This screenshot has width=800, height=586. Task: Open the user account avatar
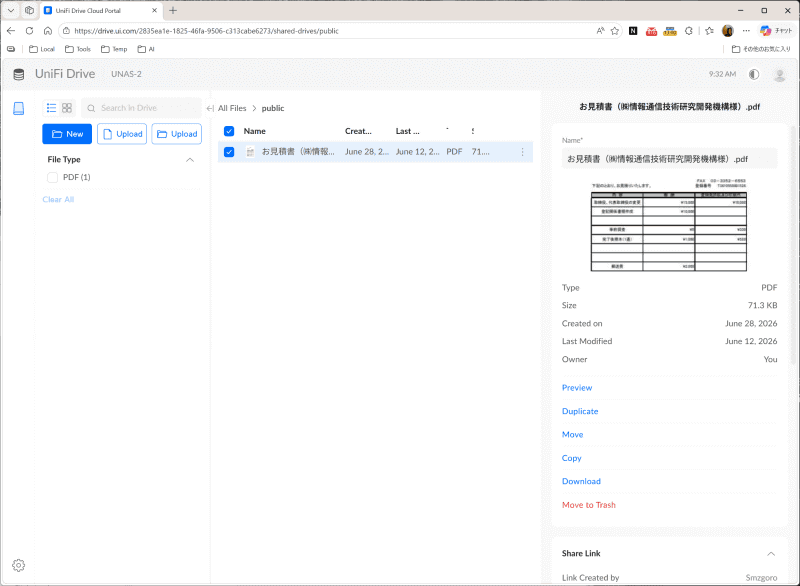[779, 75]
